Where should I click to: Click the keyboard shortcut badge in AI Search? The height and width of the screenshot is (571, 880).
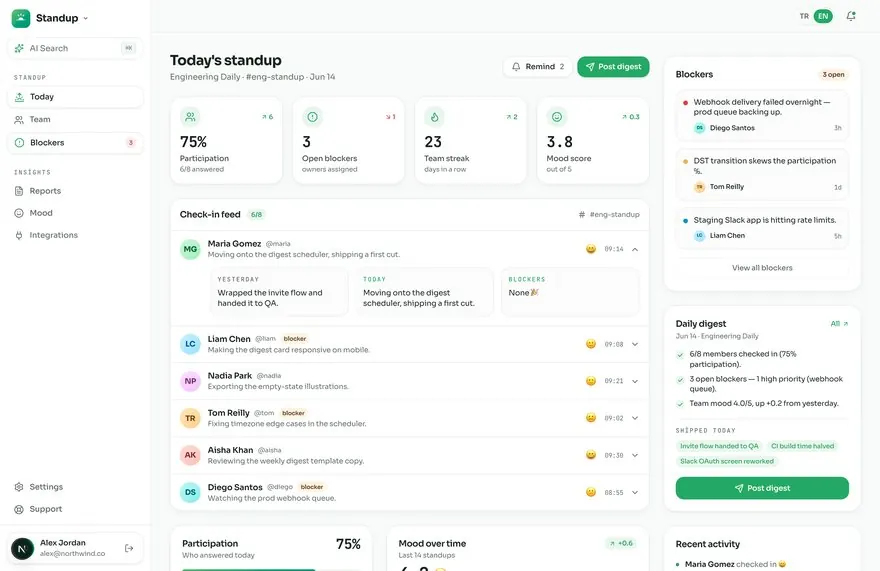click(129, 48)
